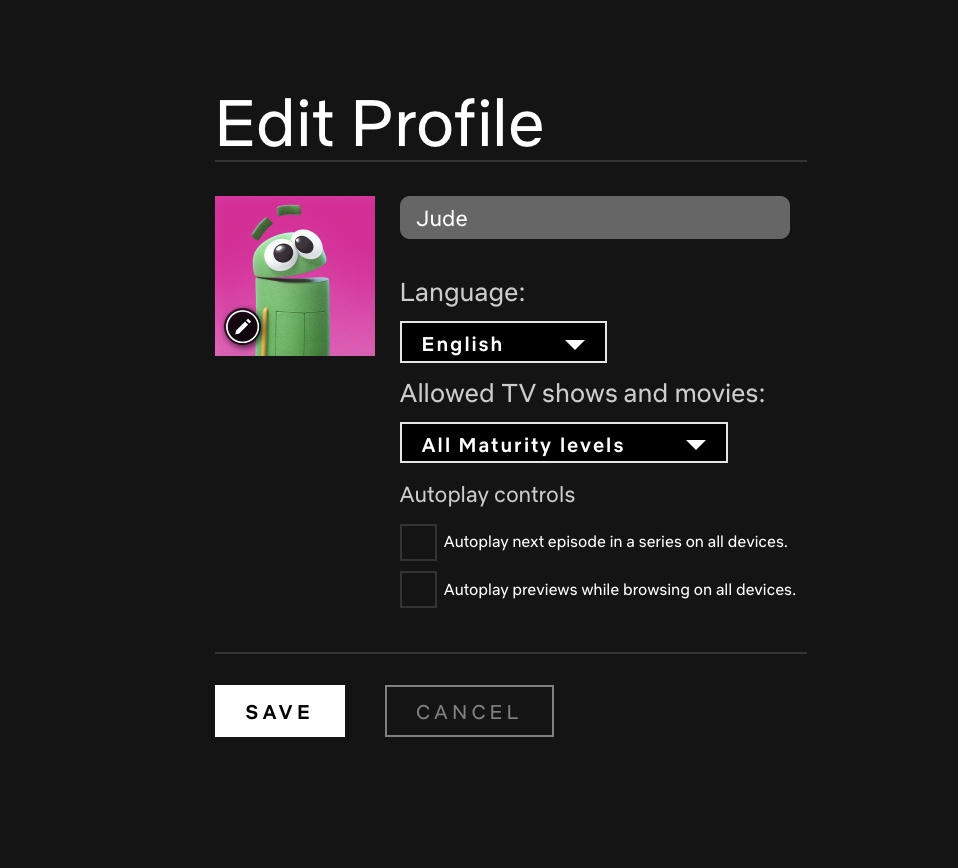Click the 'Language:' label
Image resolution: width=958 pixels, height=868 pixels.
pyautogui.click(x=462, y=293)
